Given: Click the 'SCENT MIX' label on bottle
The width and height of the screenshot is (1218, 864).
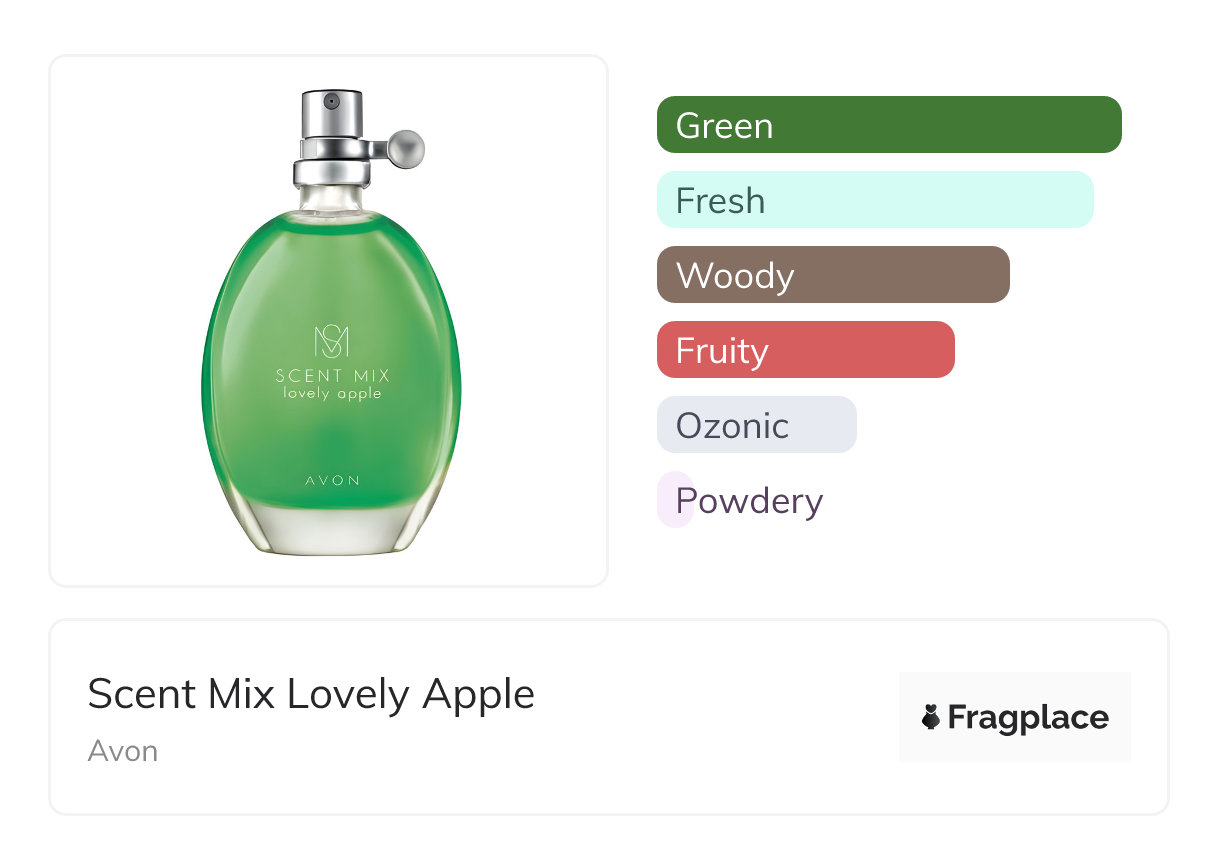Looking at the screenshot, I should tap(332, 376).
